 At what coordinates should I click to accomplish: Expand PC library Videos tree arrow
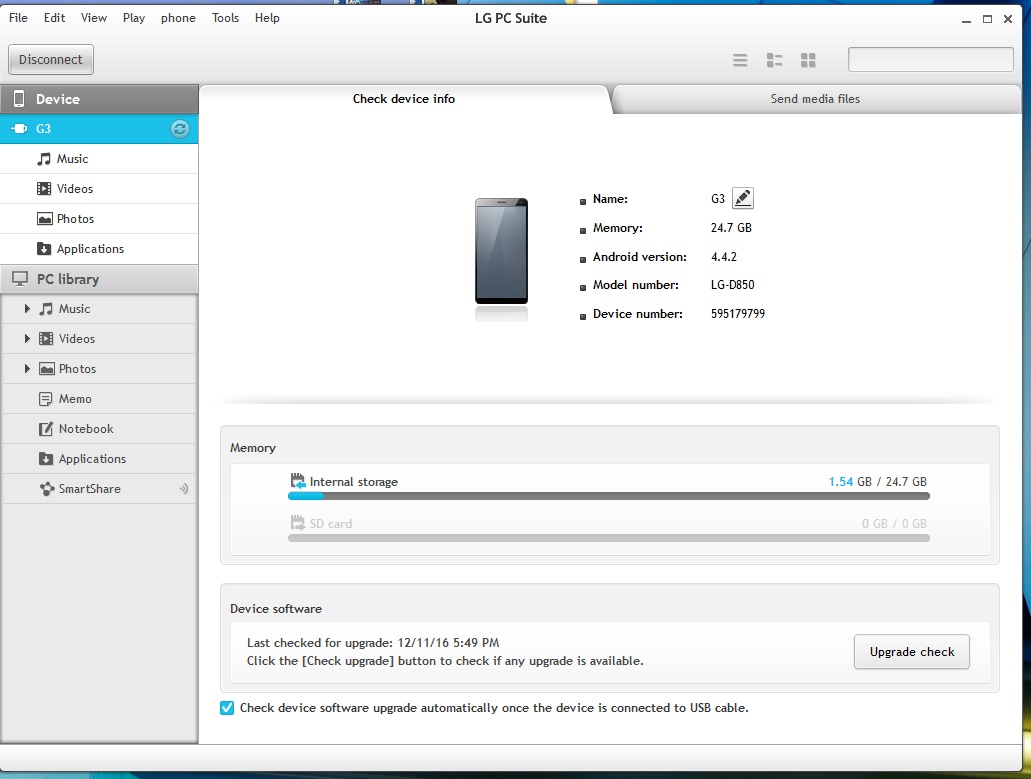27,339
